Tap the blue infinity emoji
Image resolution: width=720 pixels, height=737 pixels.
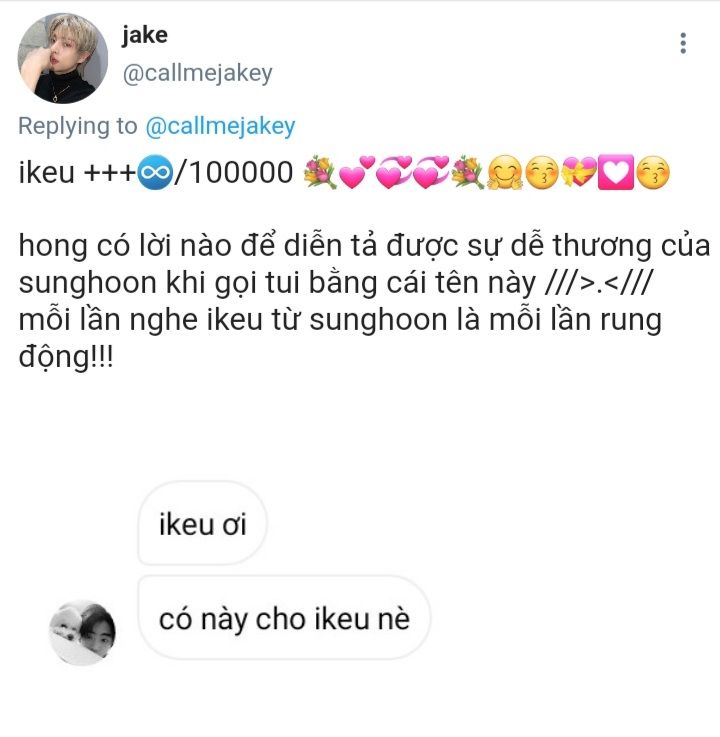(155, 172)
